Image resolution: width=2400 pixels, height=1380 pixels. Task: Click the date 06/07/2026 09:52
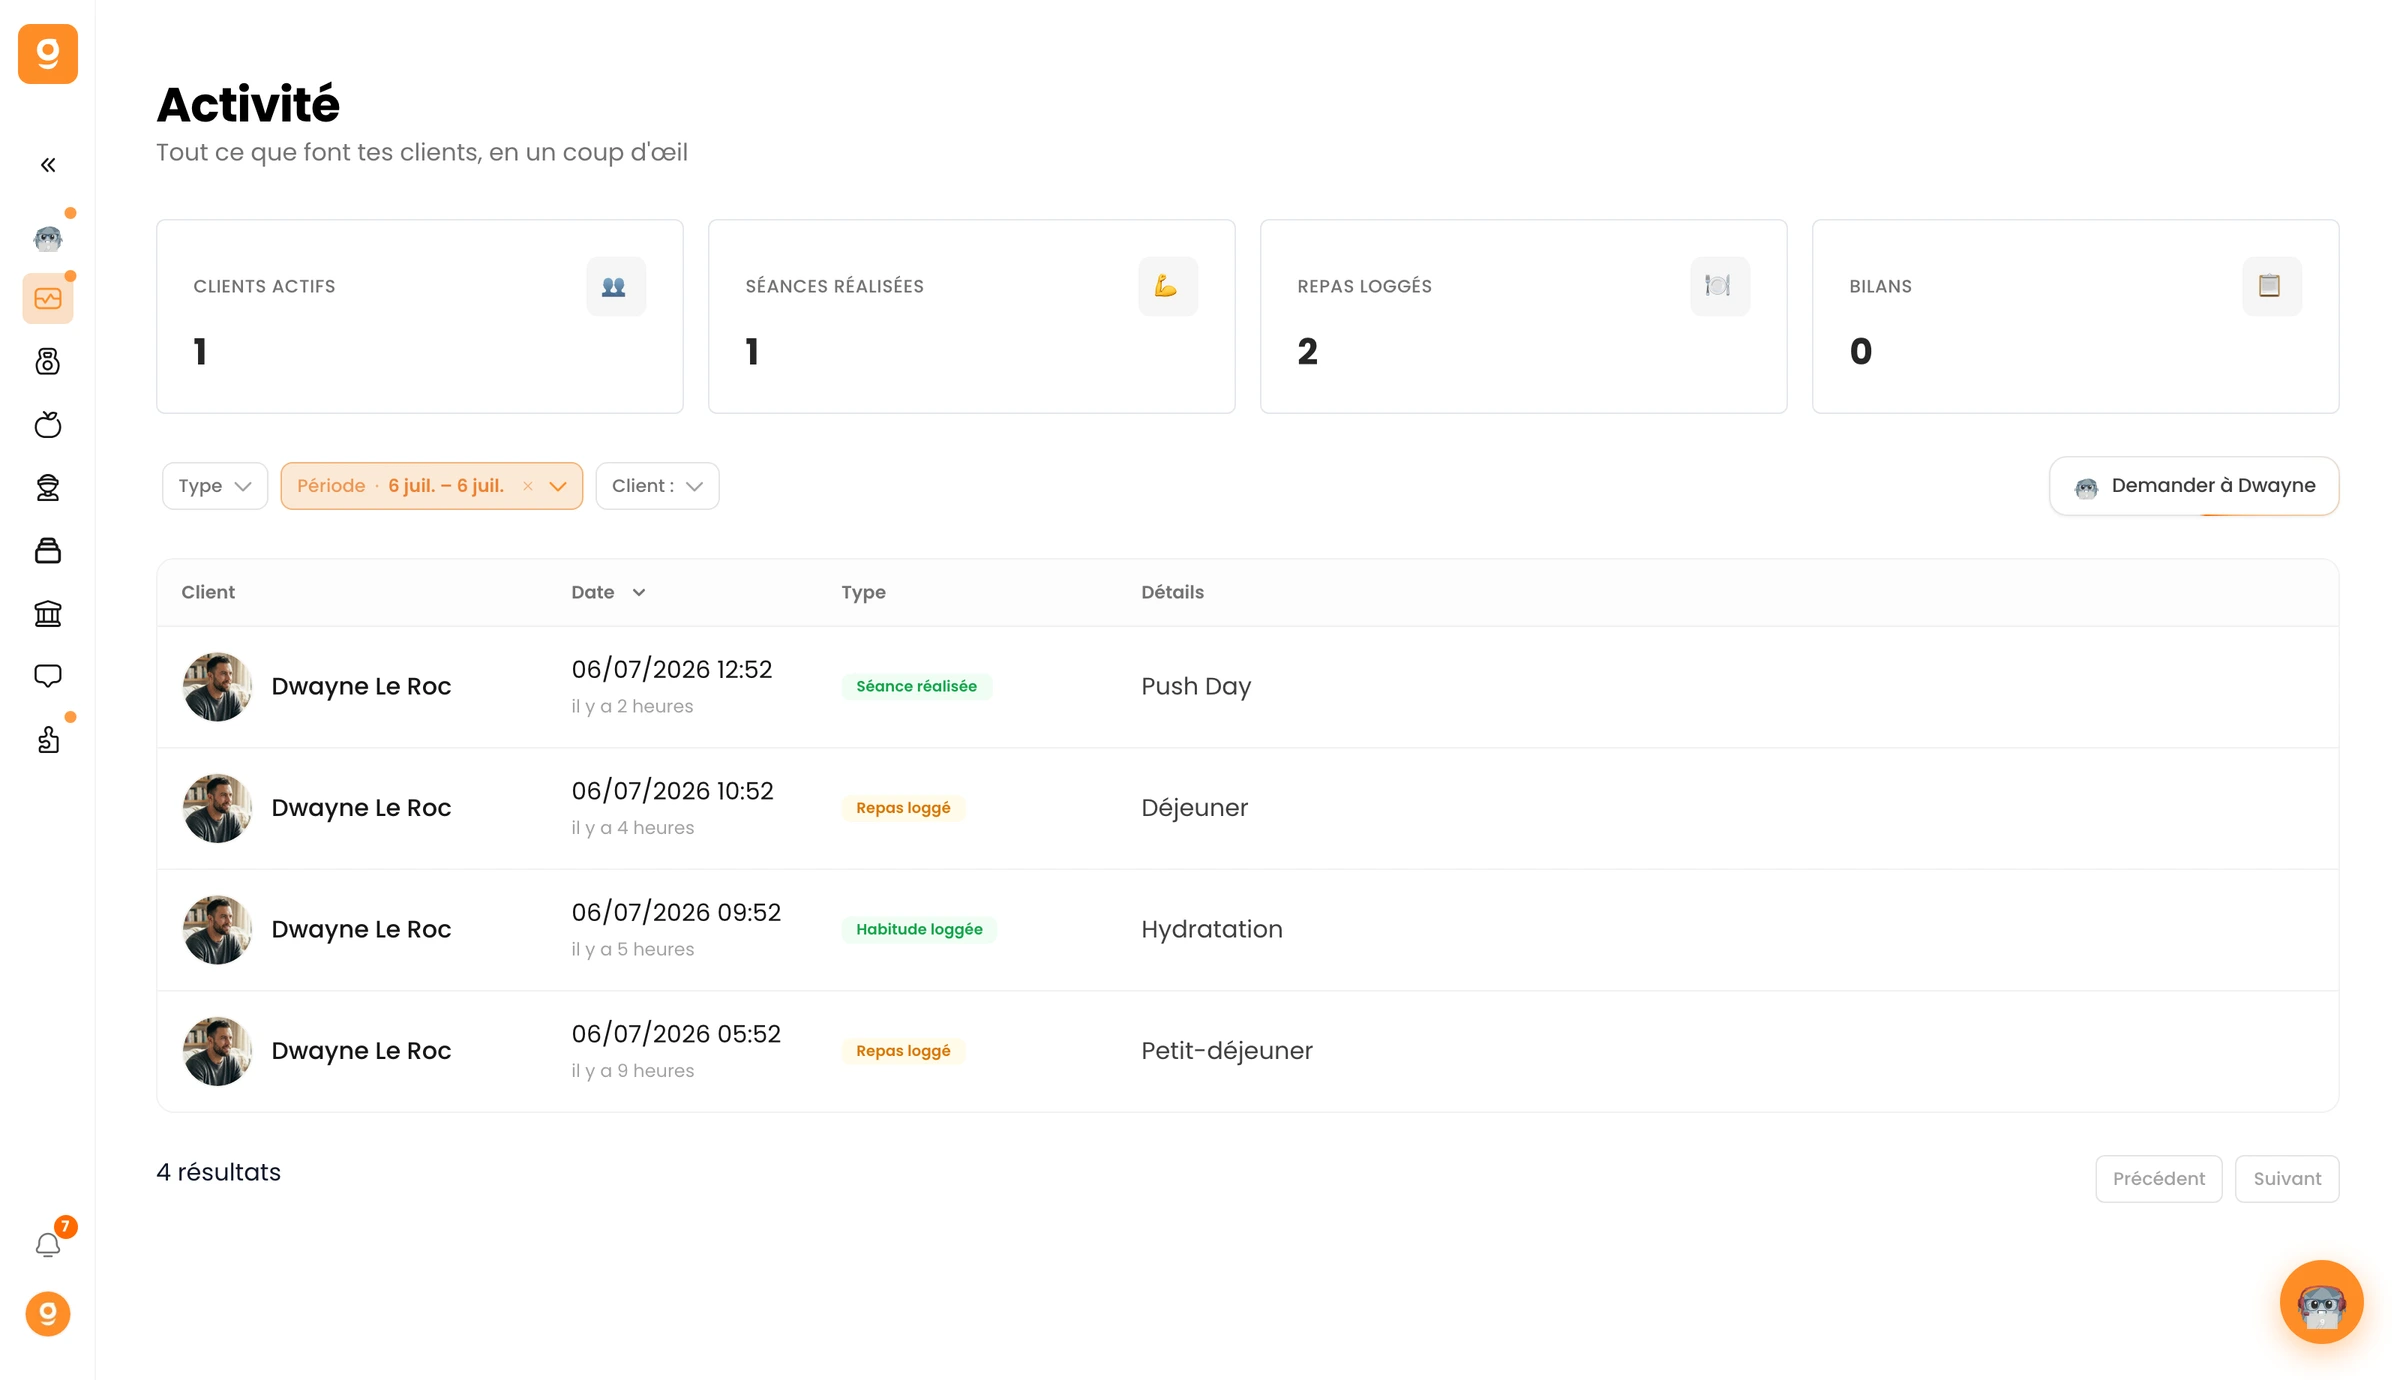coord(676,912)
